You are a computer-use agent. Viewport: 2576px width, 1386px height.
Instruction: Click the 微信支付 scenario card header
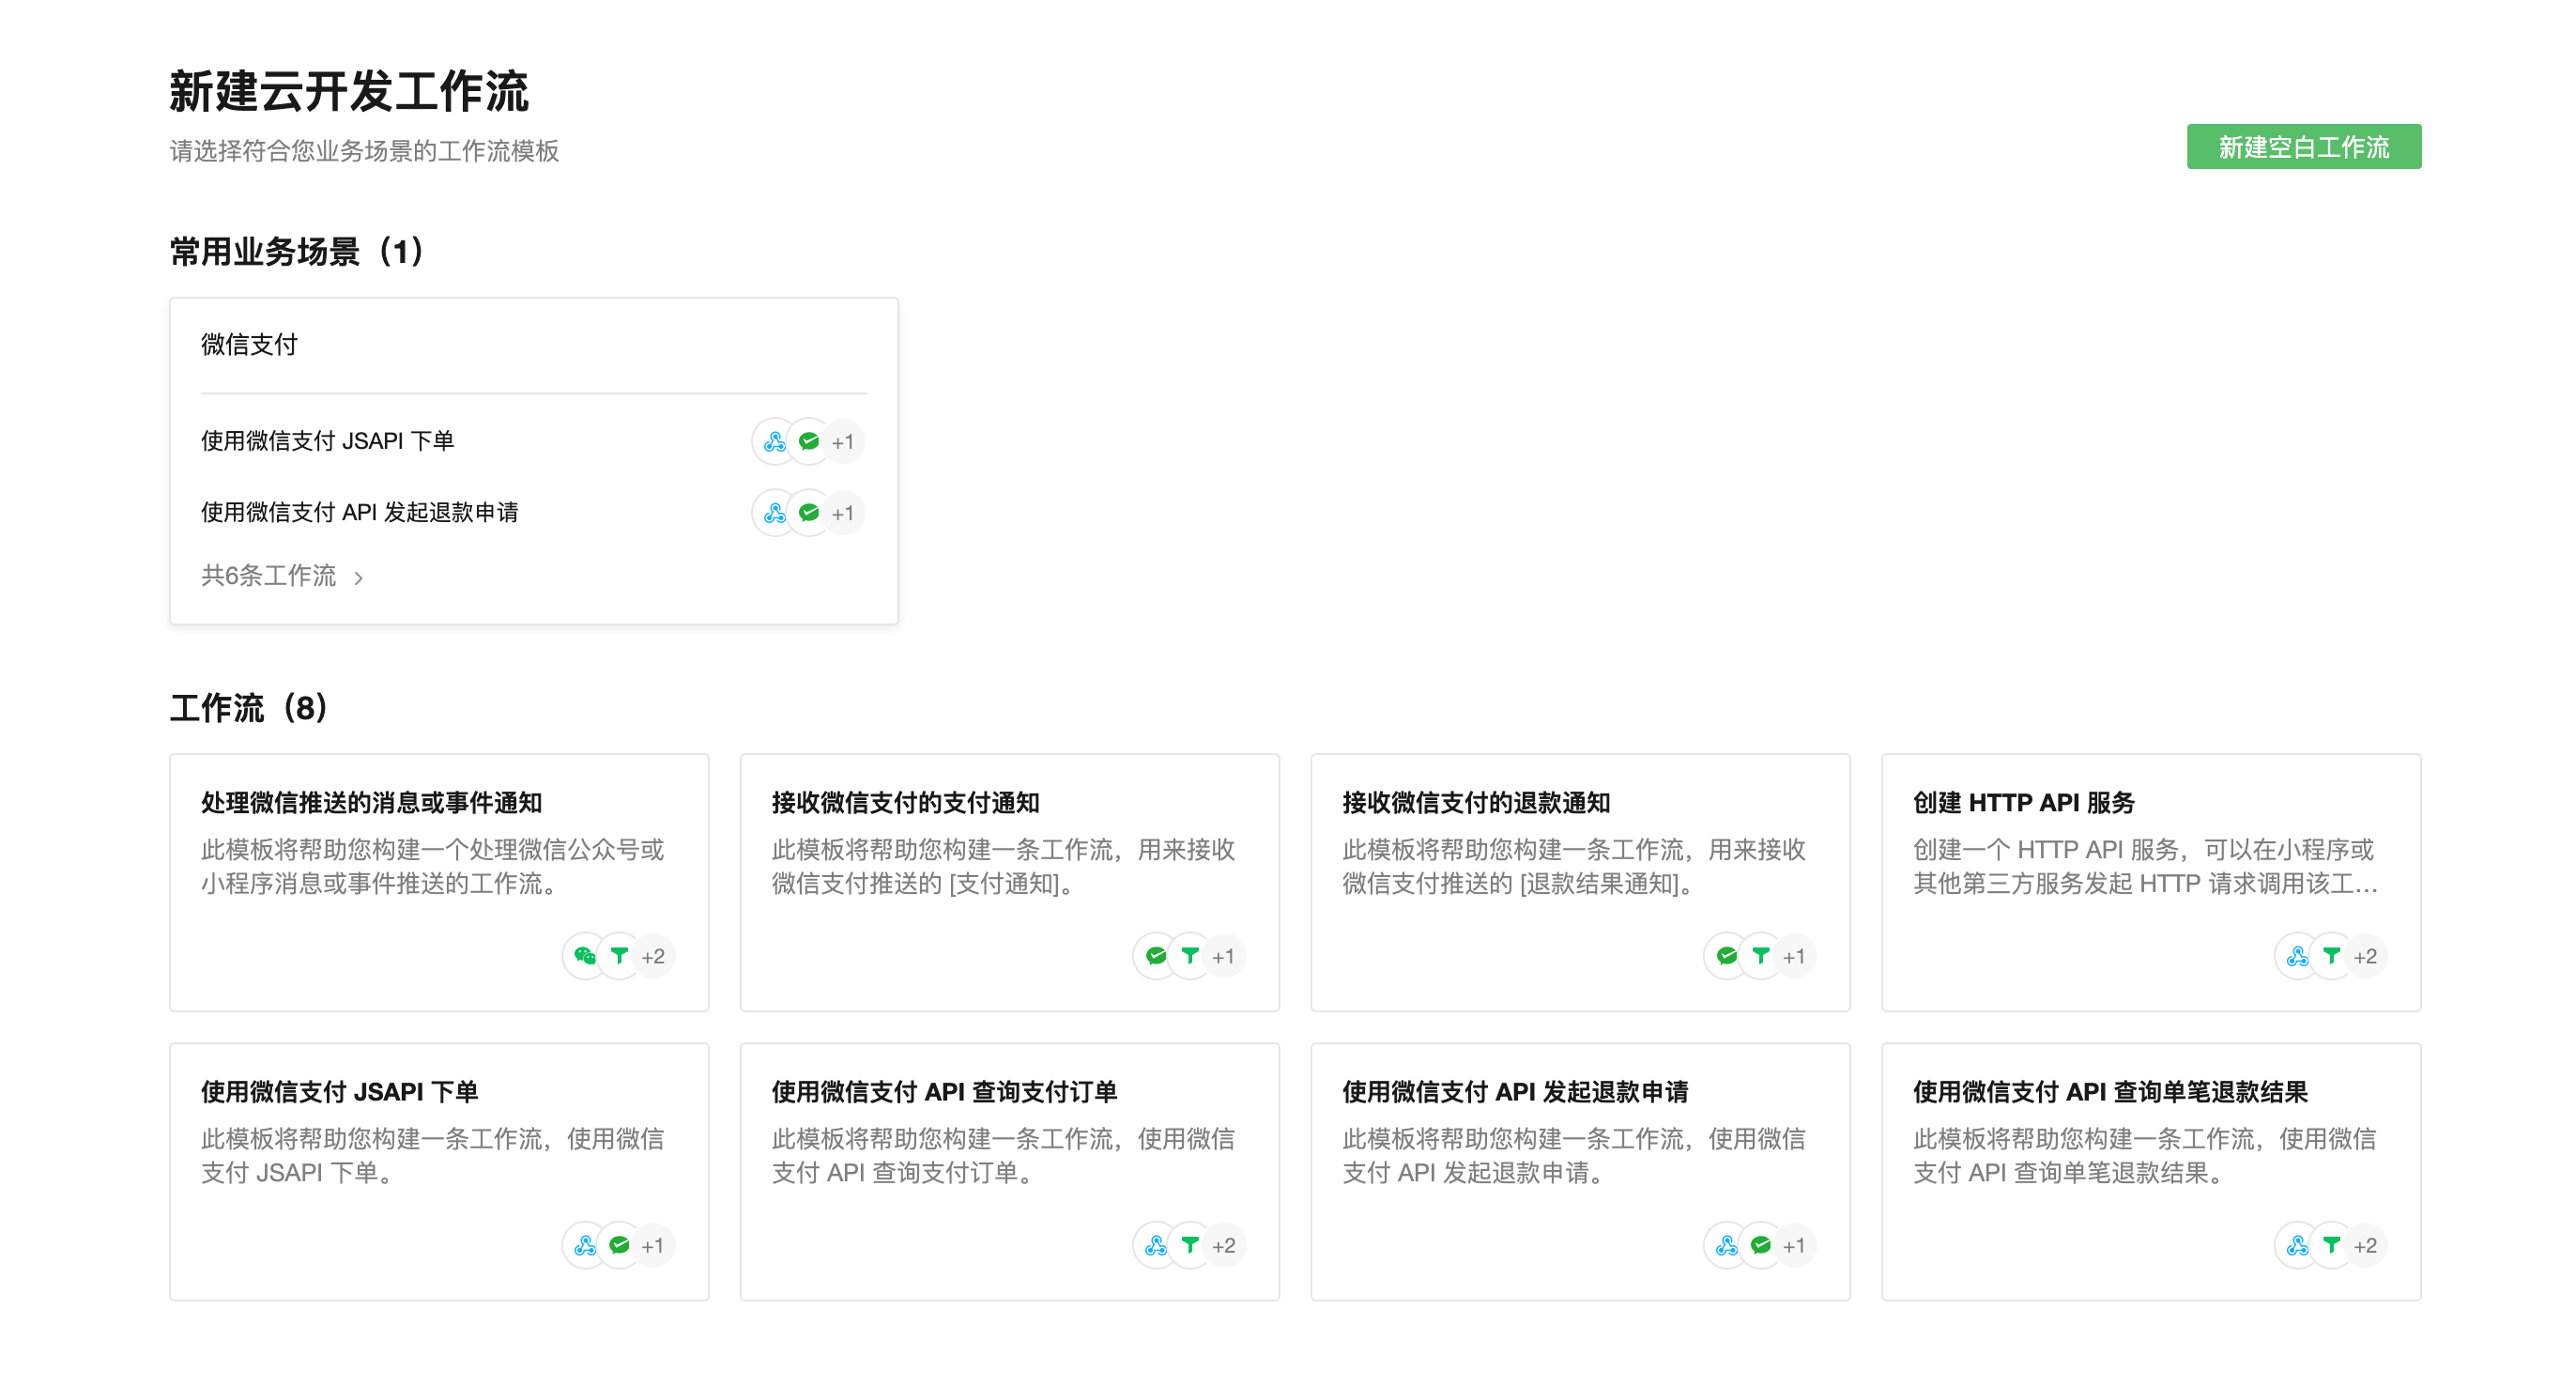tap(250, 345)
